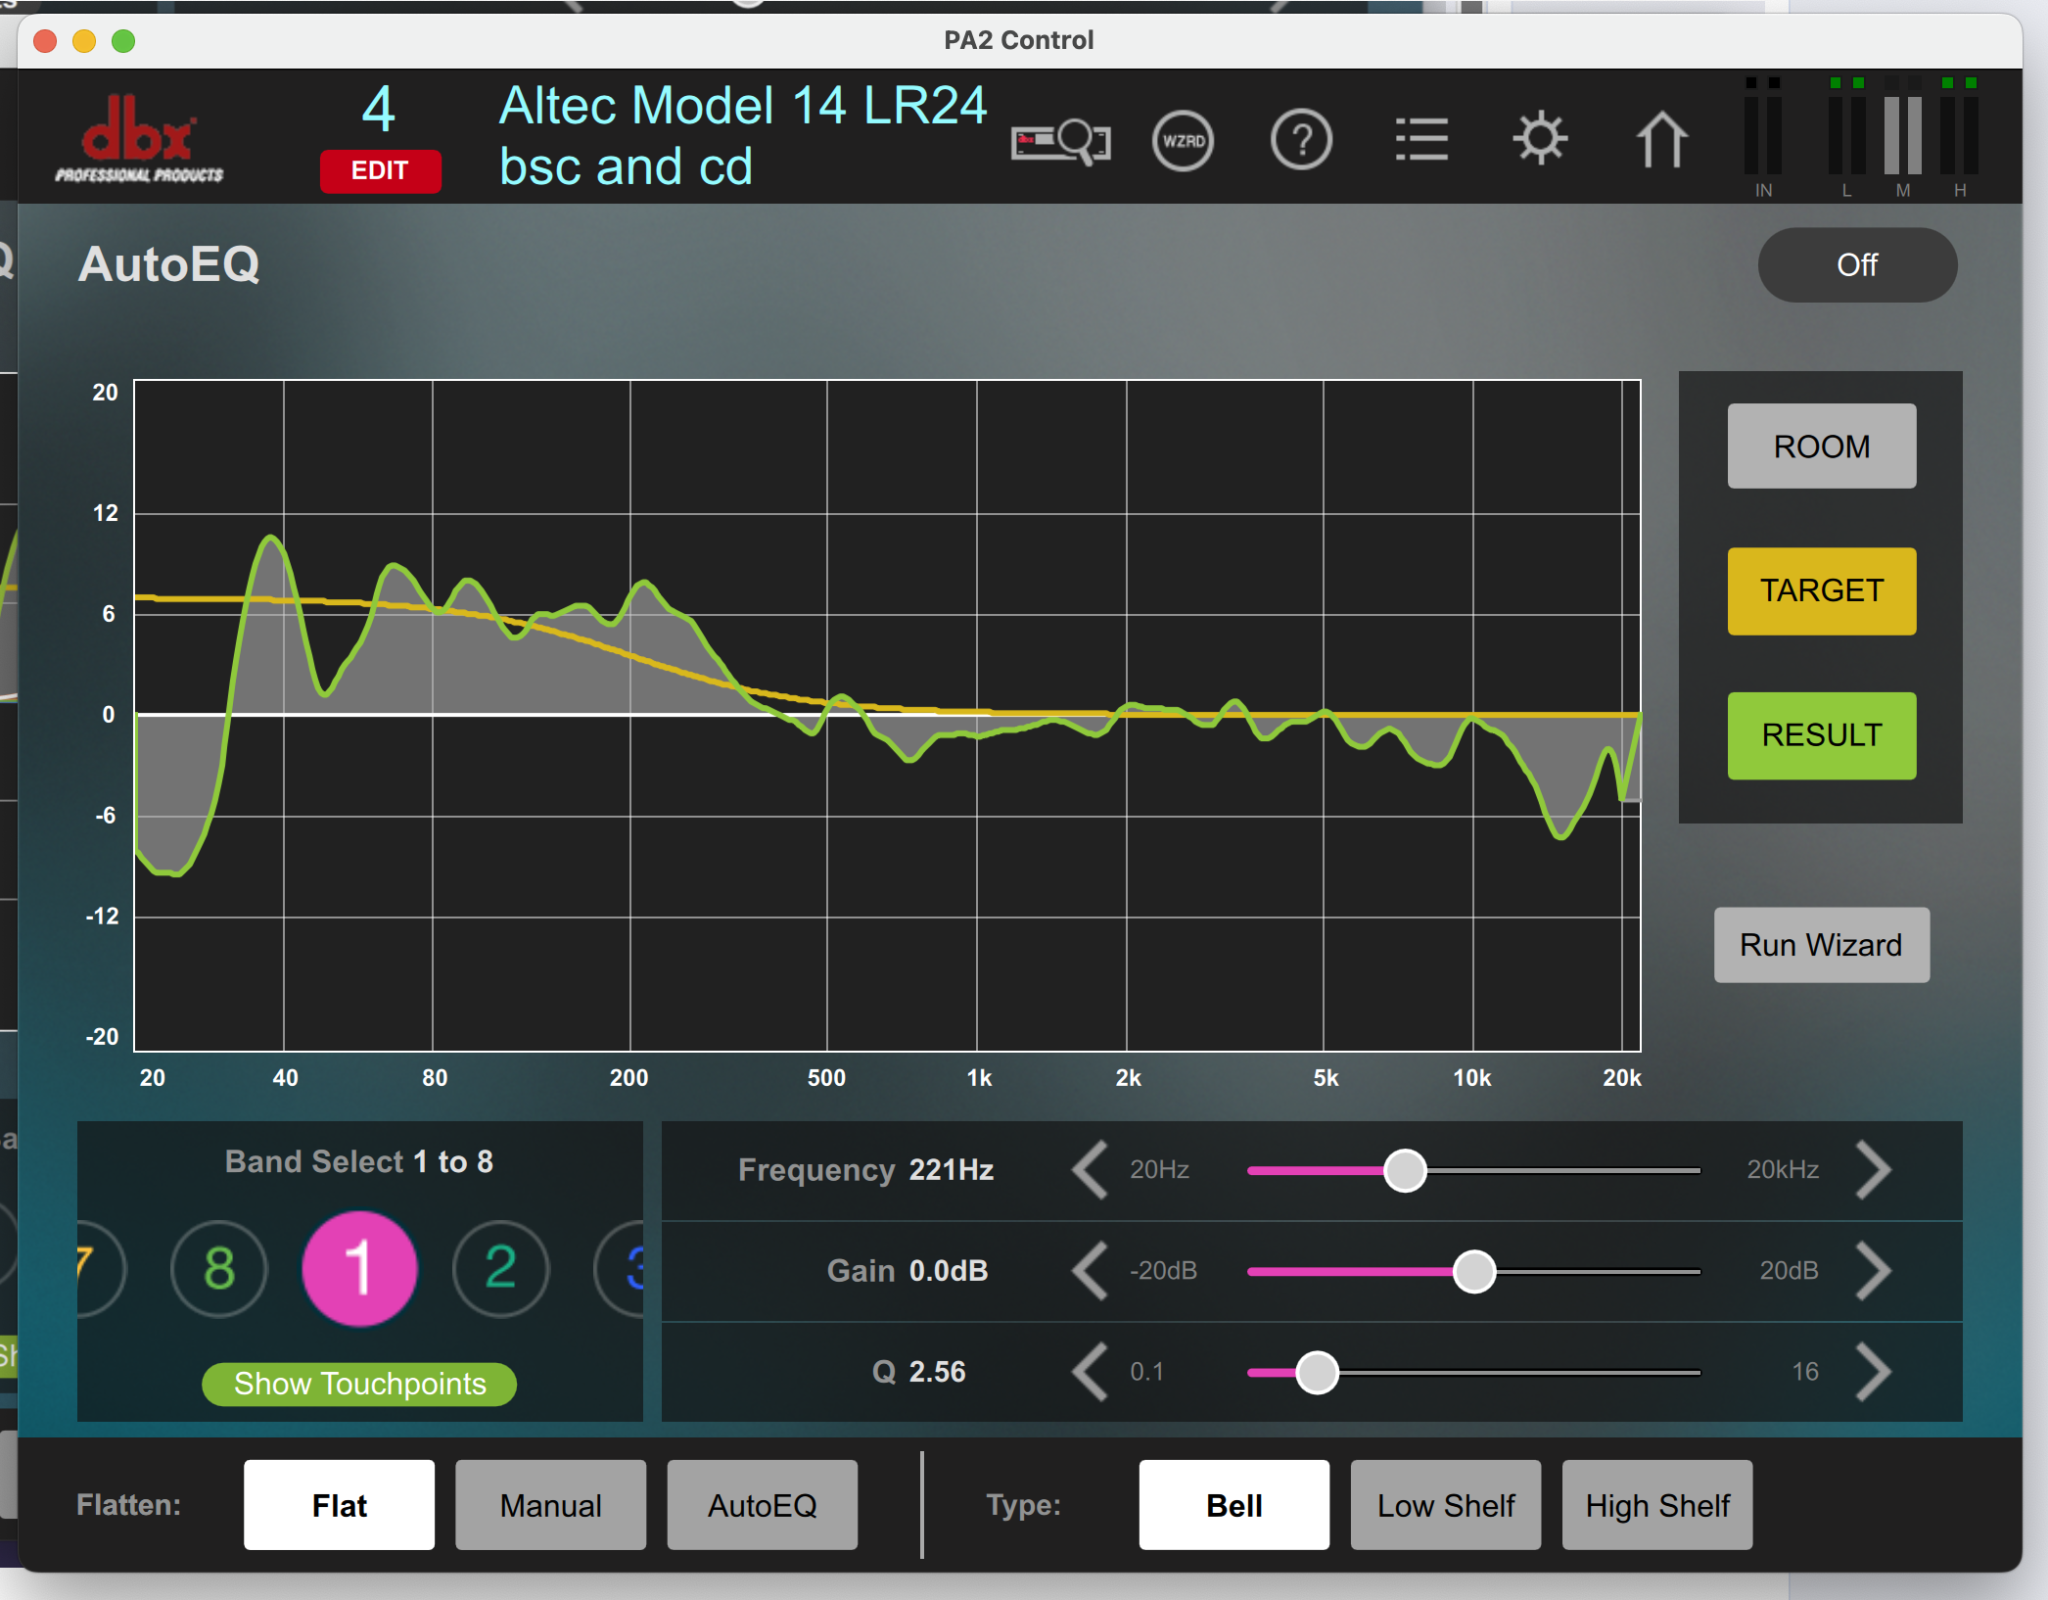
Task: Select EQ band 2
Action: click(500, 1269)
